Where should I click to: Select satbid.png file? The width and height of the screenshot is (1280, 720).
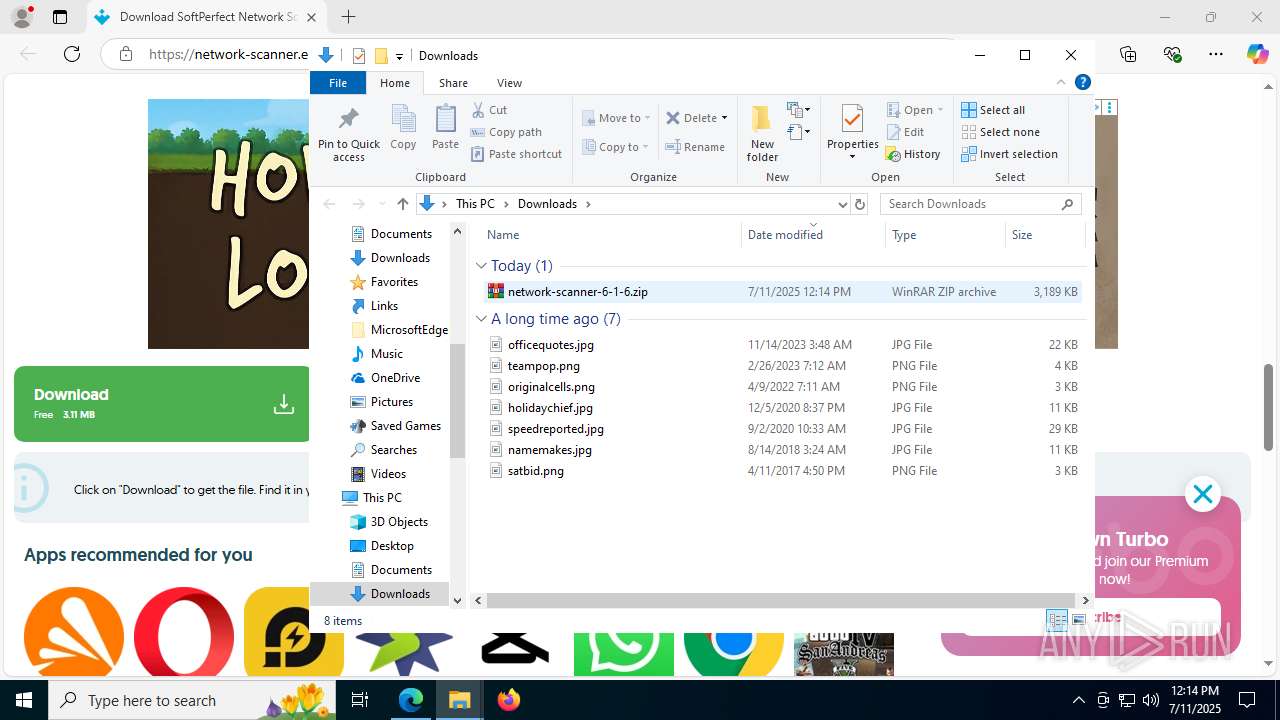[x=782, y=471]
